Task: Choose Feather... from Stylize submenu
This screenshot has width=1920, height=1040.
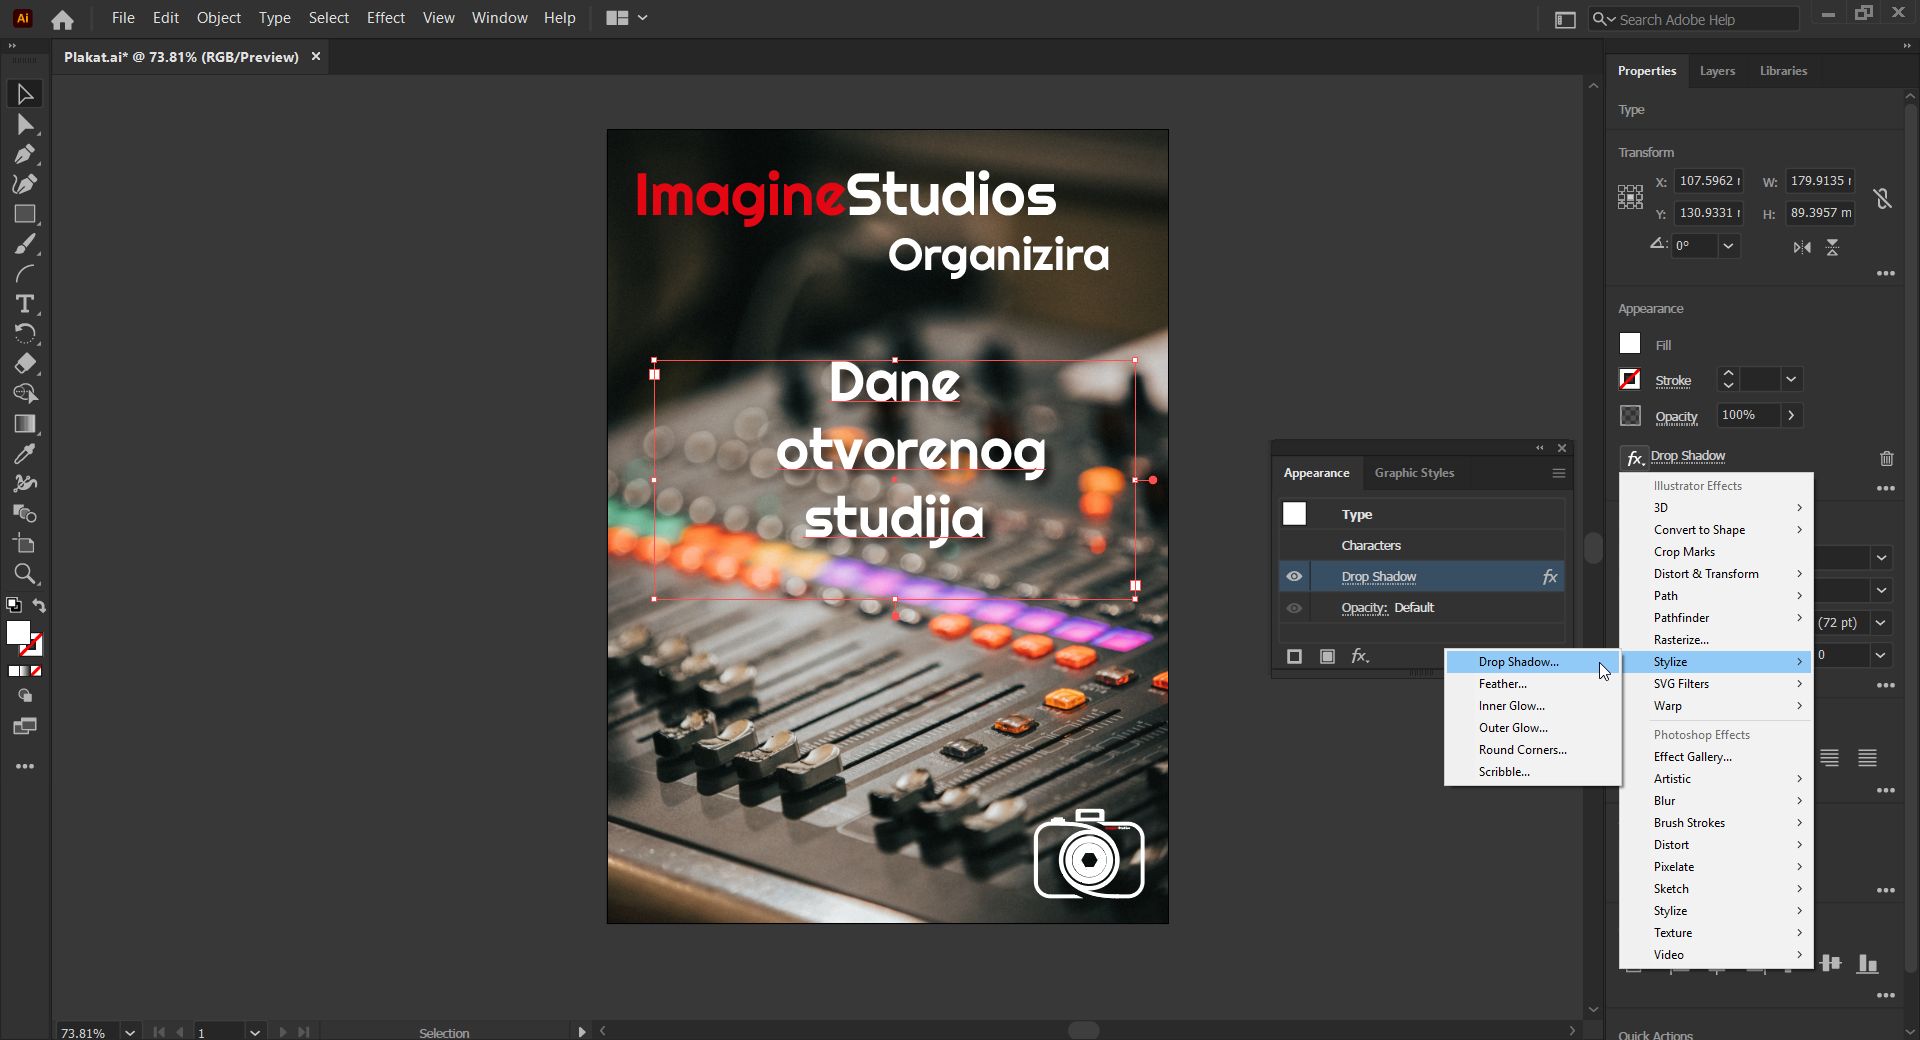Action: (x=1532, y=684)
